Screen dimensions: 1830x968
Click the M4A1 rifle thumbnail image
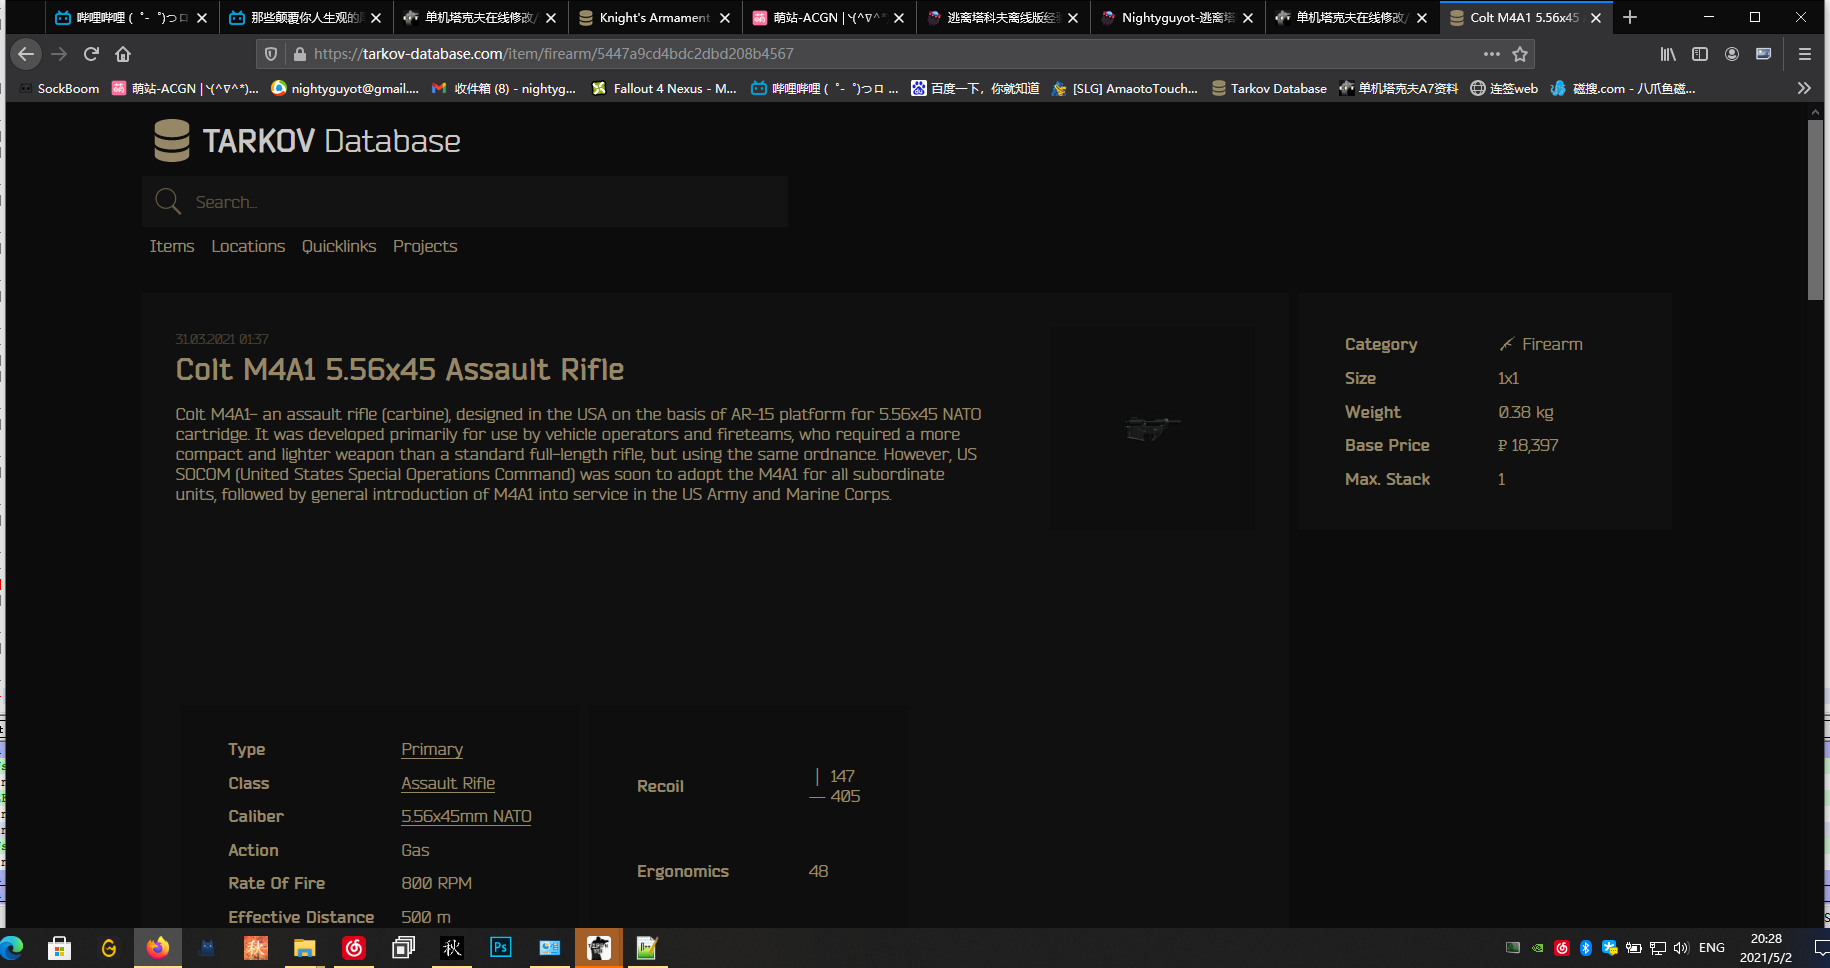click(1152, 428)
